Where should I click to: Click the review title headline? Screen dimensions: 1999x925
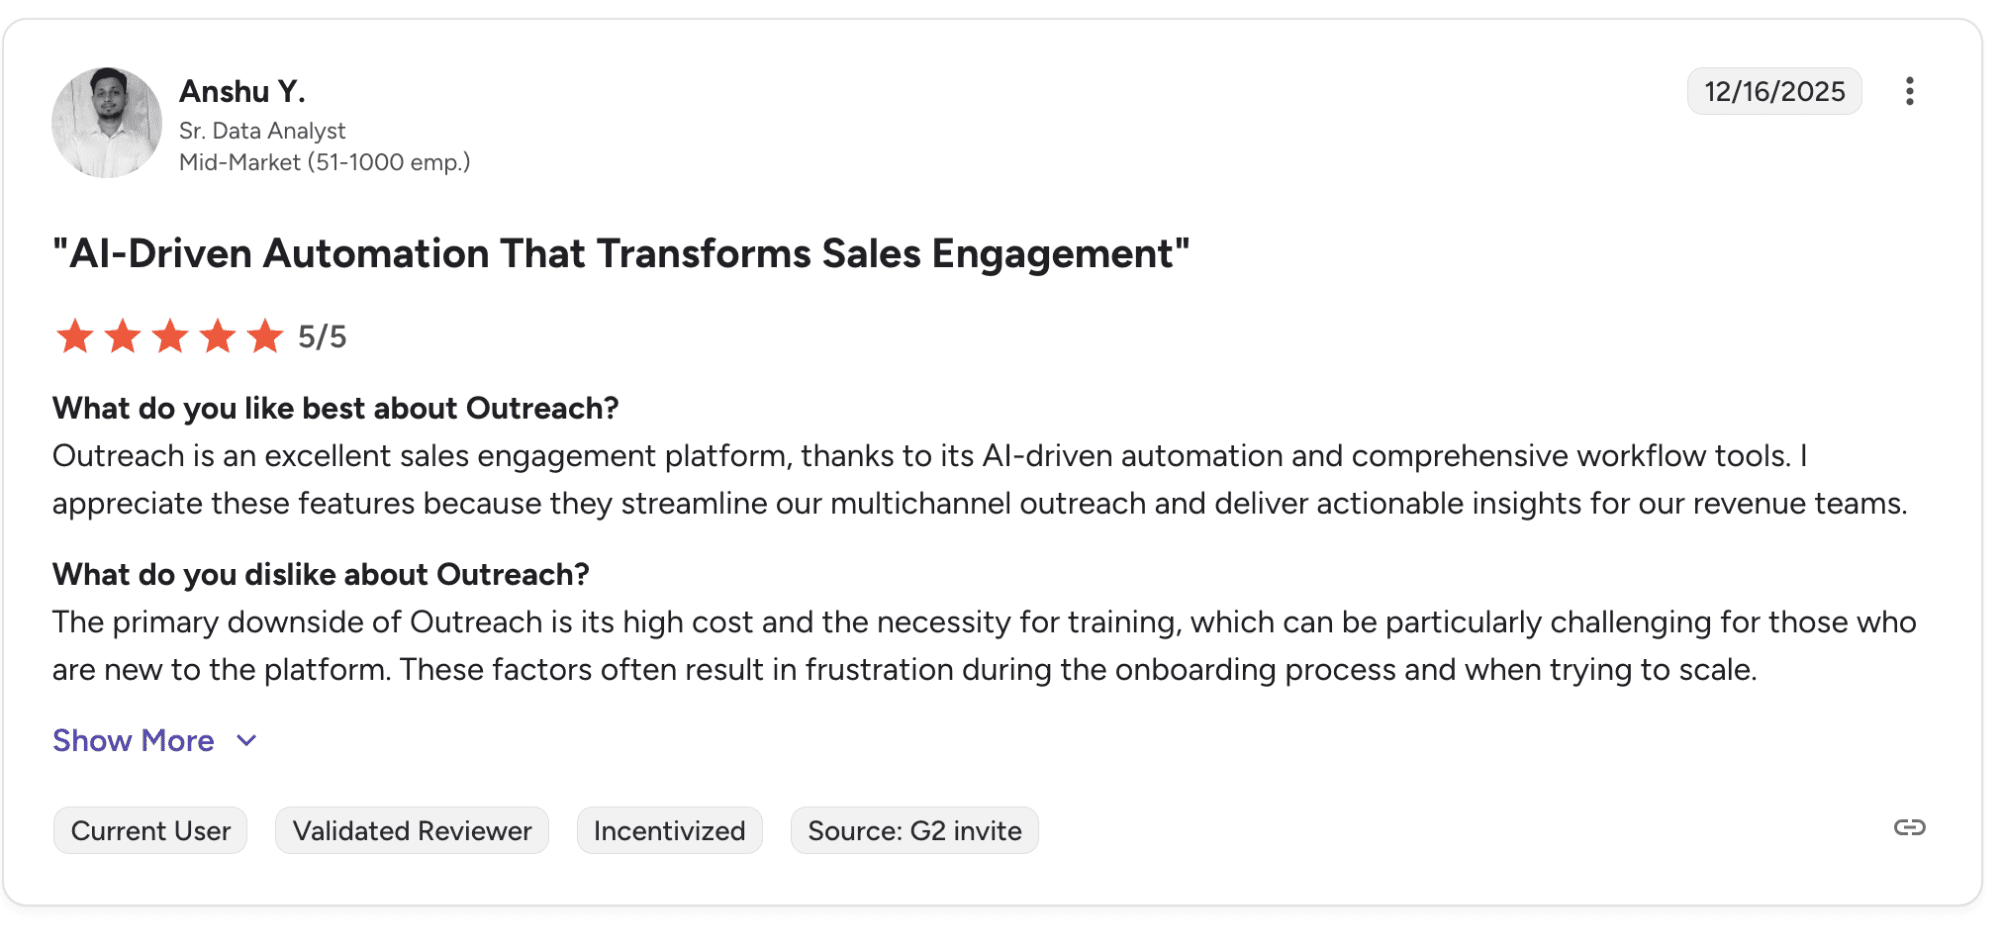pyautogui.click(x=621, y=254)
